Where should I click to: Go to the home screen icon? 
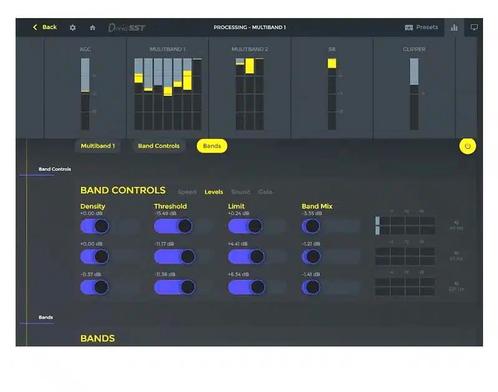pos(93,28)
